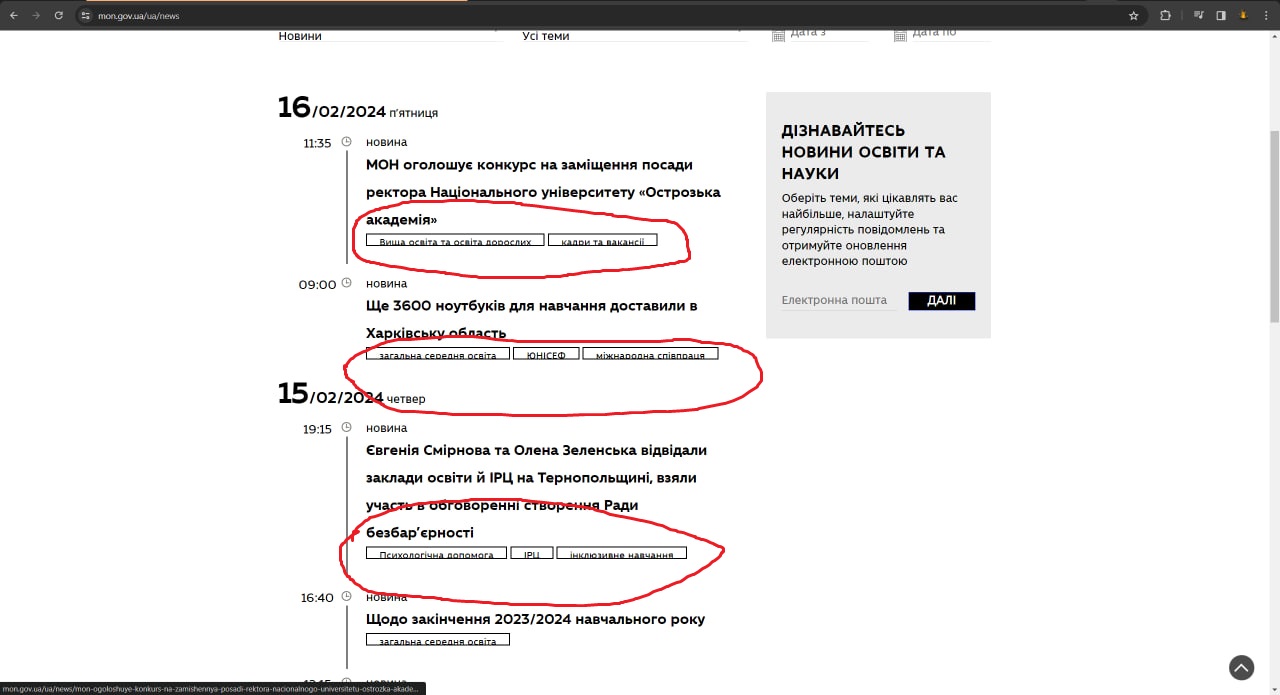The height and width of the screenshot is (695, 1280).
Task: Filter by 'міжнародна співпраця' tag
Action: click(650, 354)
